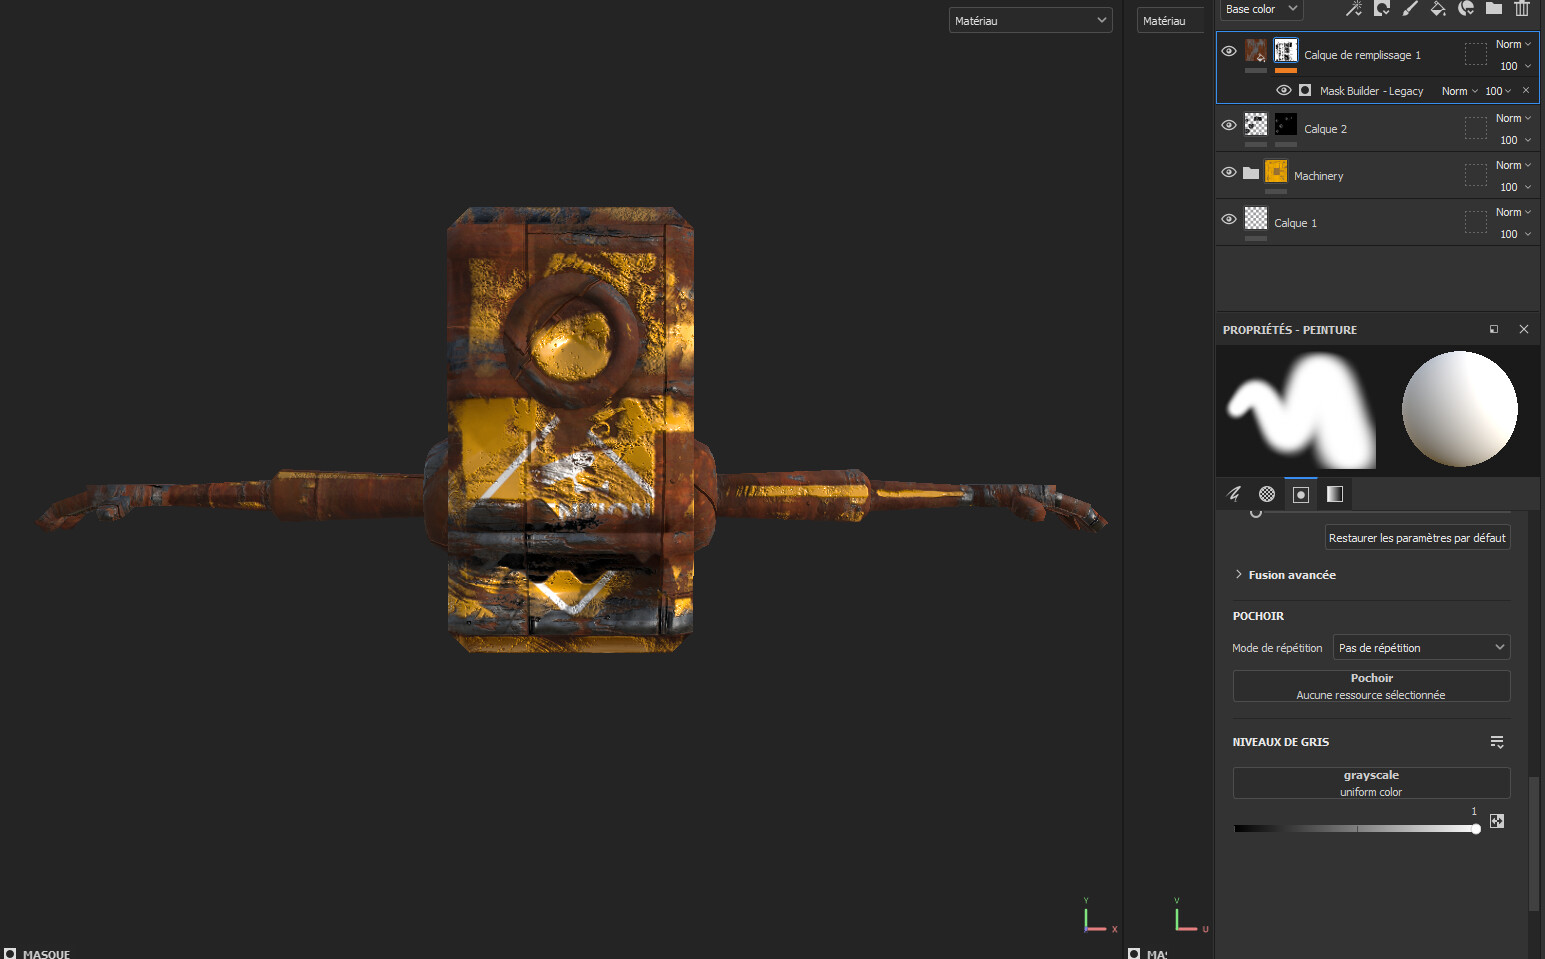1545x959 pixels.
Task: Hide the Calque de remplissage 1 layer
Action: [1229, 51]
